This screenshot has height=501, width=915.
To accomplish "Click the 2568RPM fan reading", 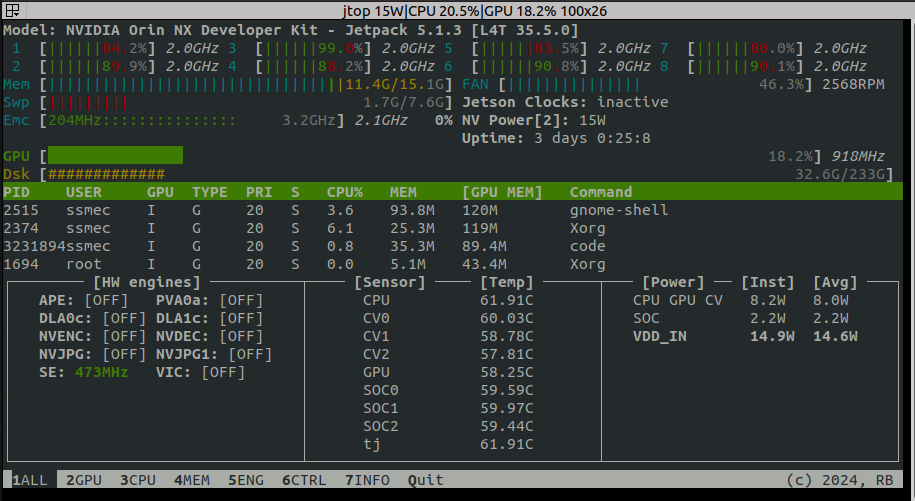I will click(853, 85).
